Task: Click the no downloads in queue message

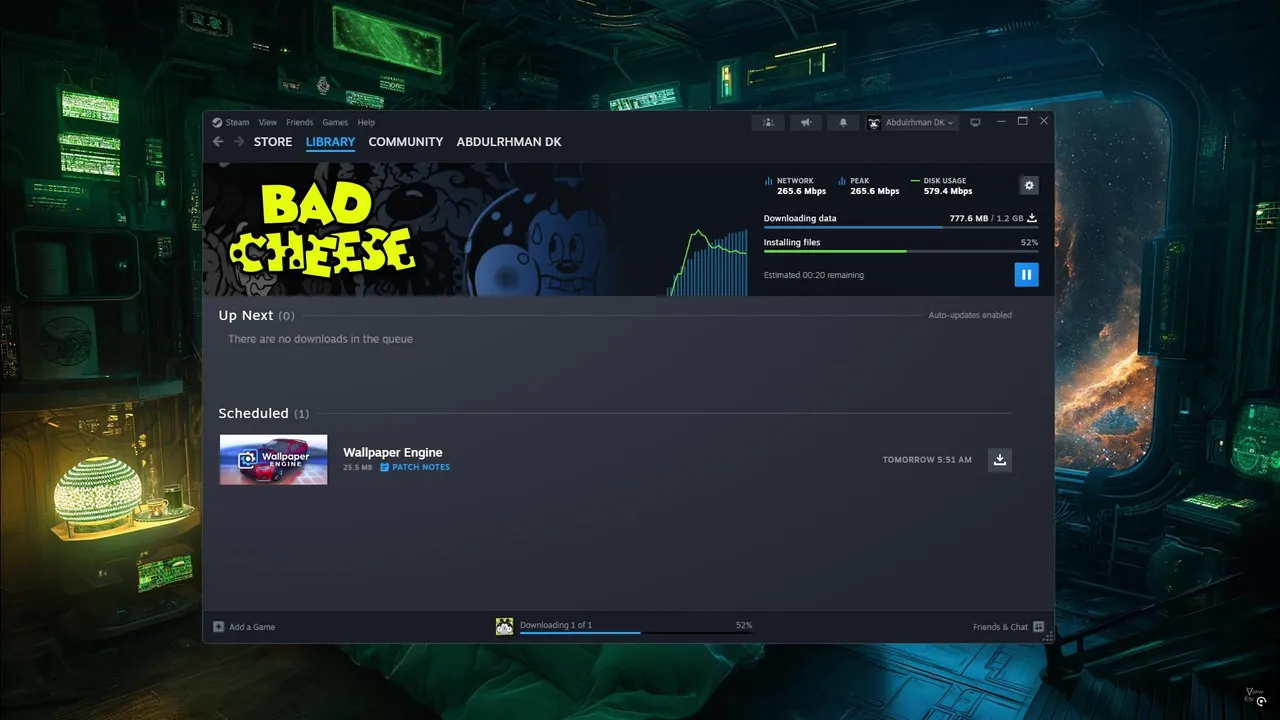Action: point(320,339)
